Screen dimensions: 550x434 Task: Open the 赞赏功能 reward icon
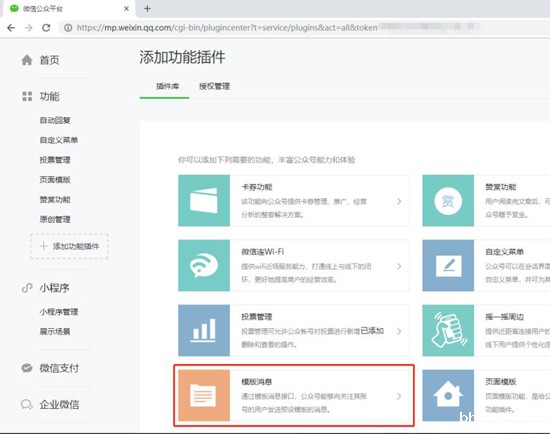coord(448,201)
